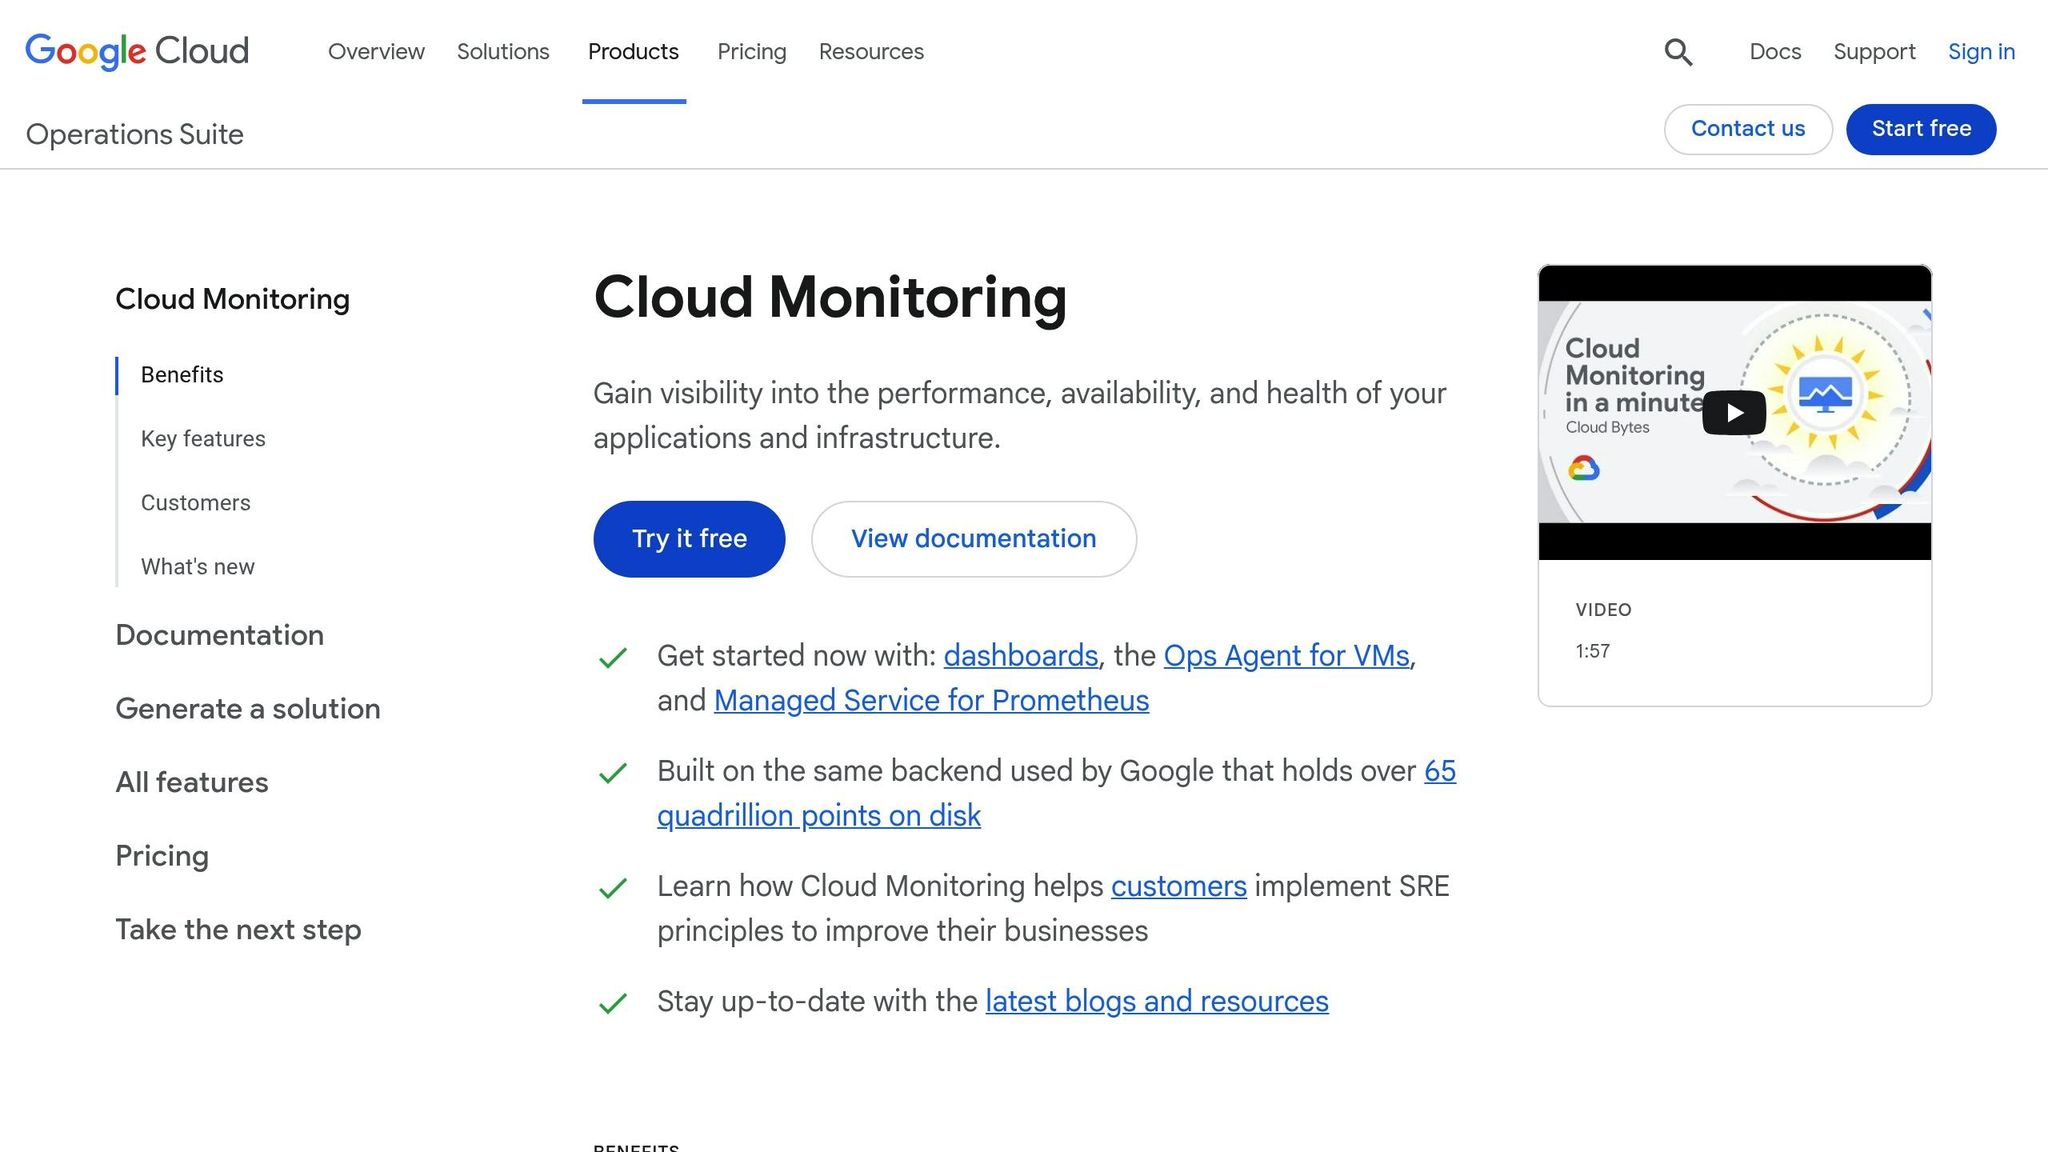Sign in to Google Cloud

click(1981, 51)
